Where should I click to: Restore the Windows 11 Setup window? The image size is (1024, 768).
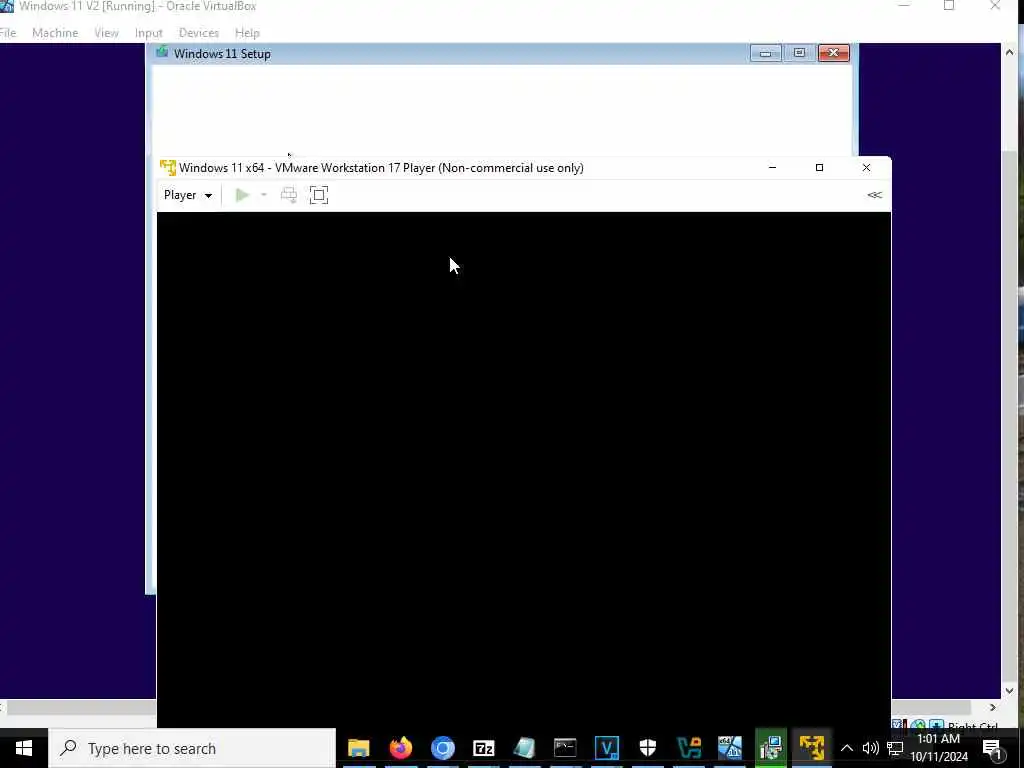(x=799, y=53)
